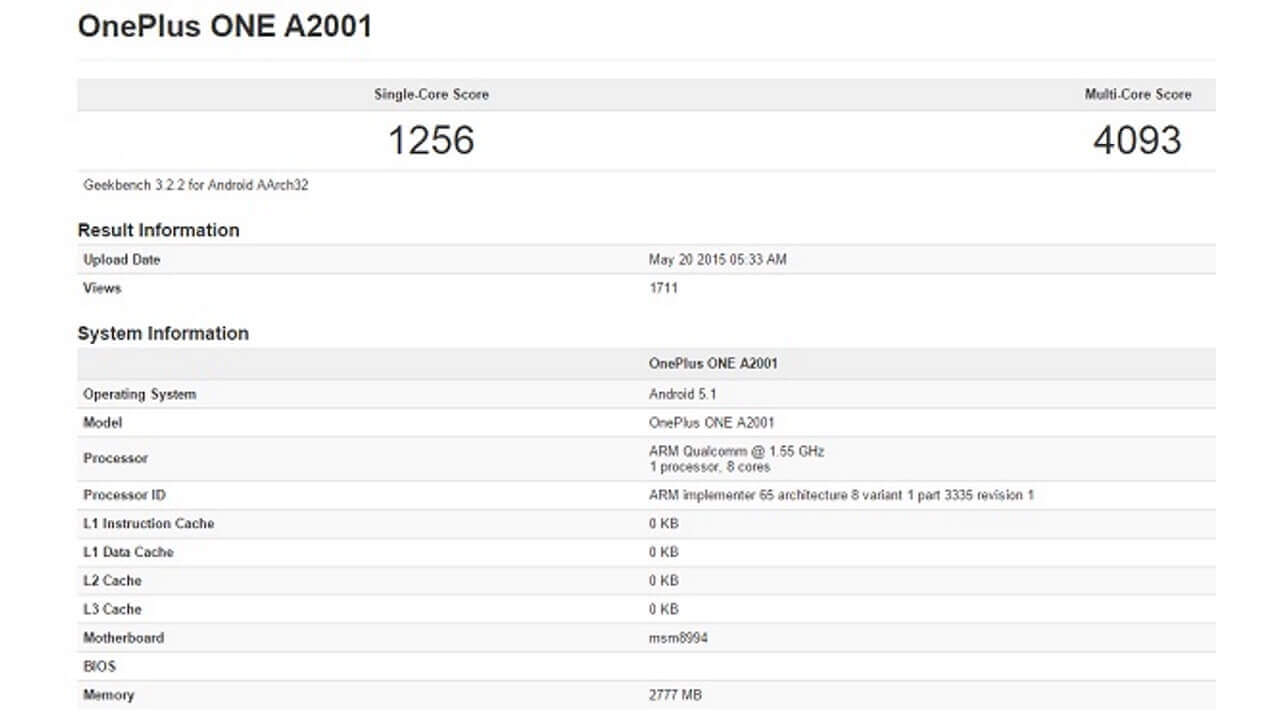Click the OnePlus ONE A2001 page title

pos(225,26)
